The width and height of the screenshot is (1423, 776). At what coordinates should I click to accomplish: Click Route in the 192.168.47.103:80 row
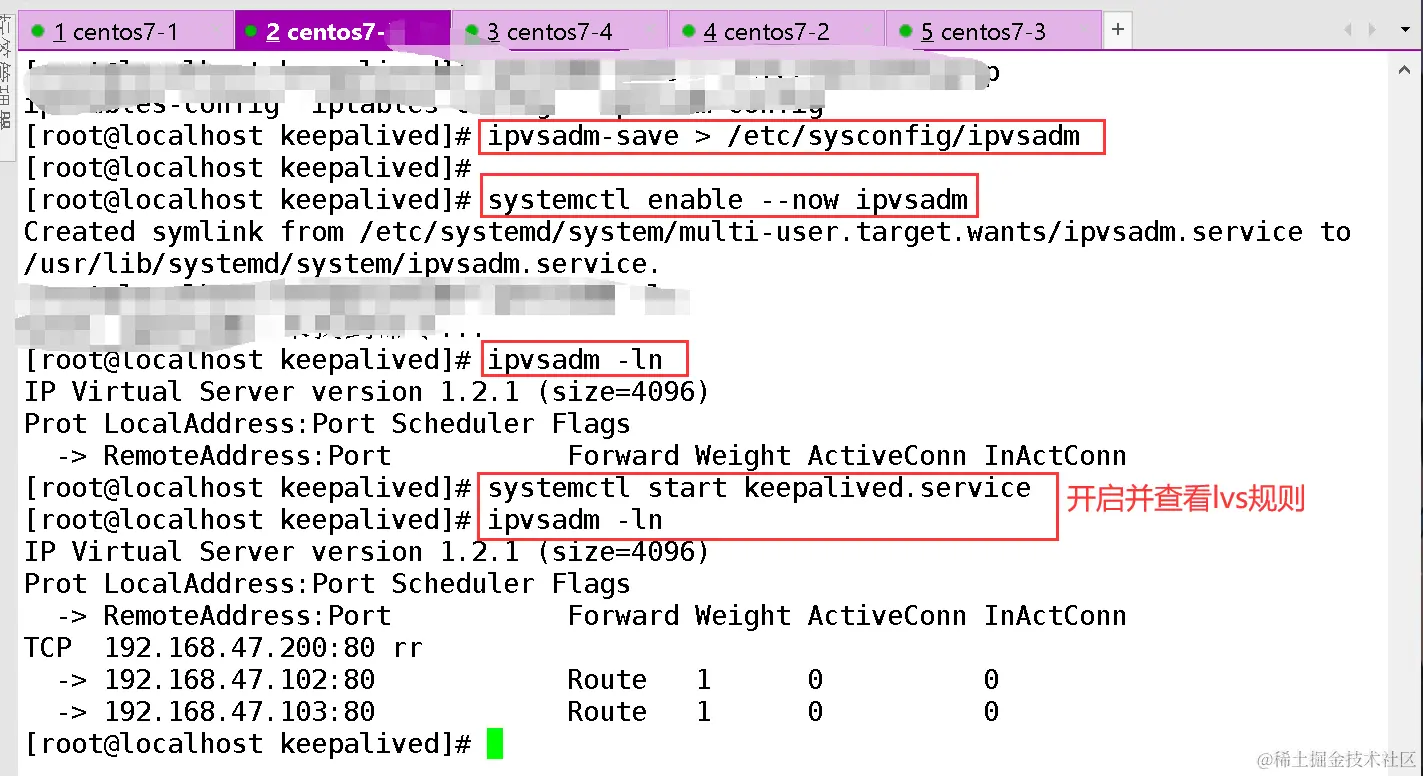[607, 712]
